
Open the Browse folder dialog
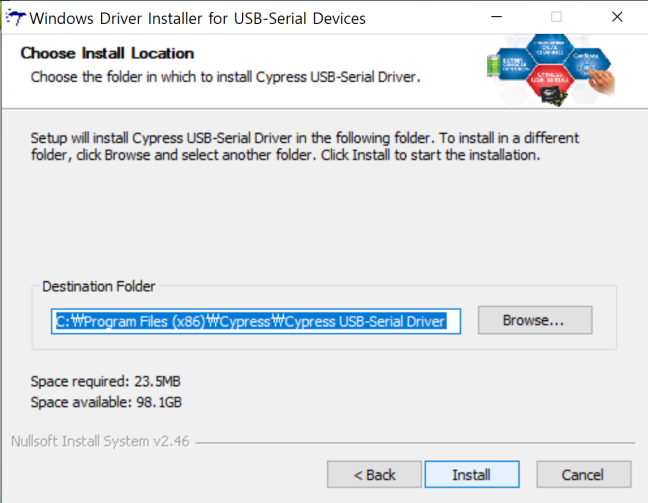pyautogui.click(x=535, y=320)
